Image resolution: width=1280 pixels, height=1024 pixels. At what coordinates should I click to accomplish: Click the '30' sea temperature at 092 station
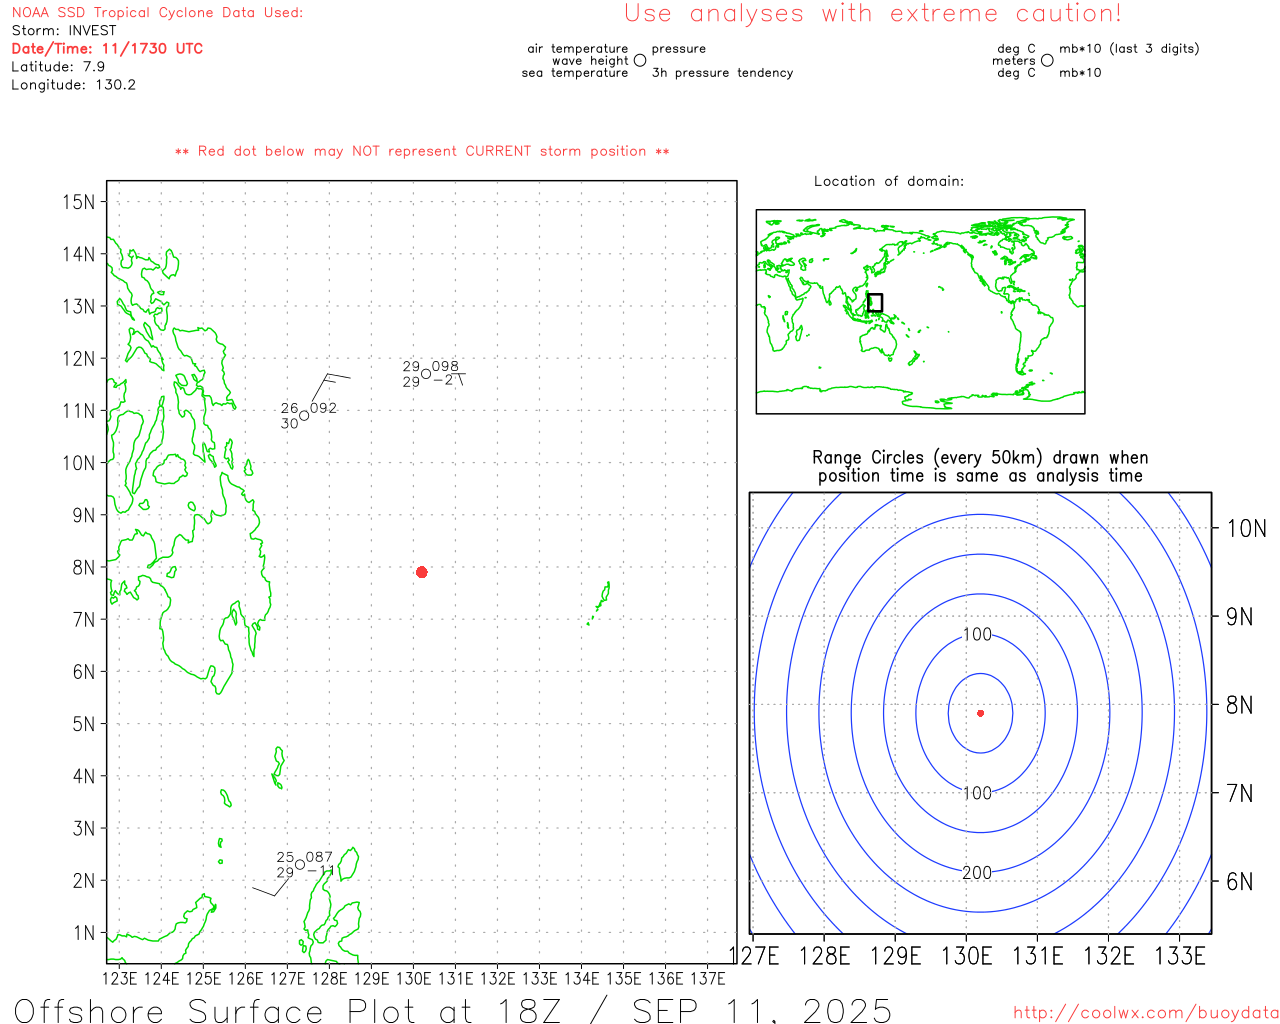pos(290,424)
